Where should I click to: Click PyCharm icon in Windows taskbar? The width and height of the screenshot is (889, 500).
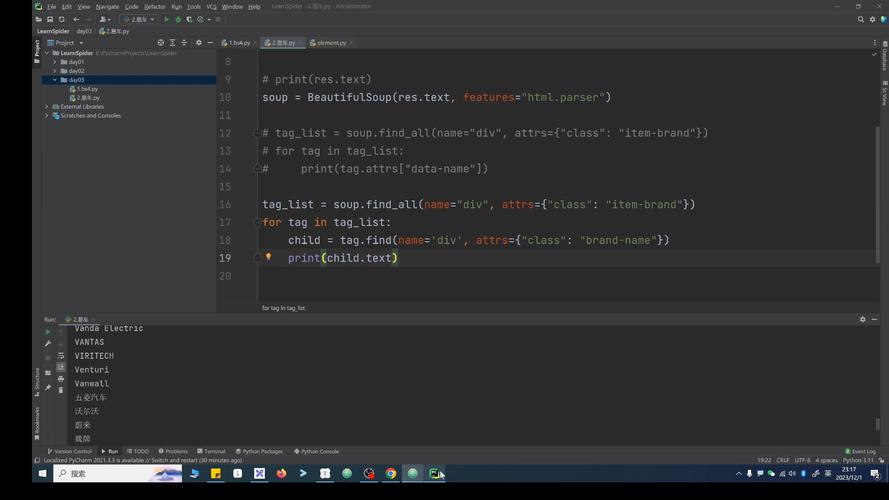coord(434,473)
